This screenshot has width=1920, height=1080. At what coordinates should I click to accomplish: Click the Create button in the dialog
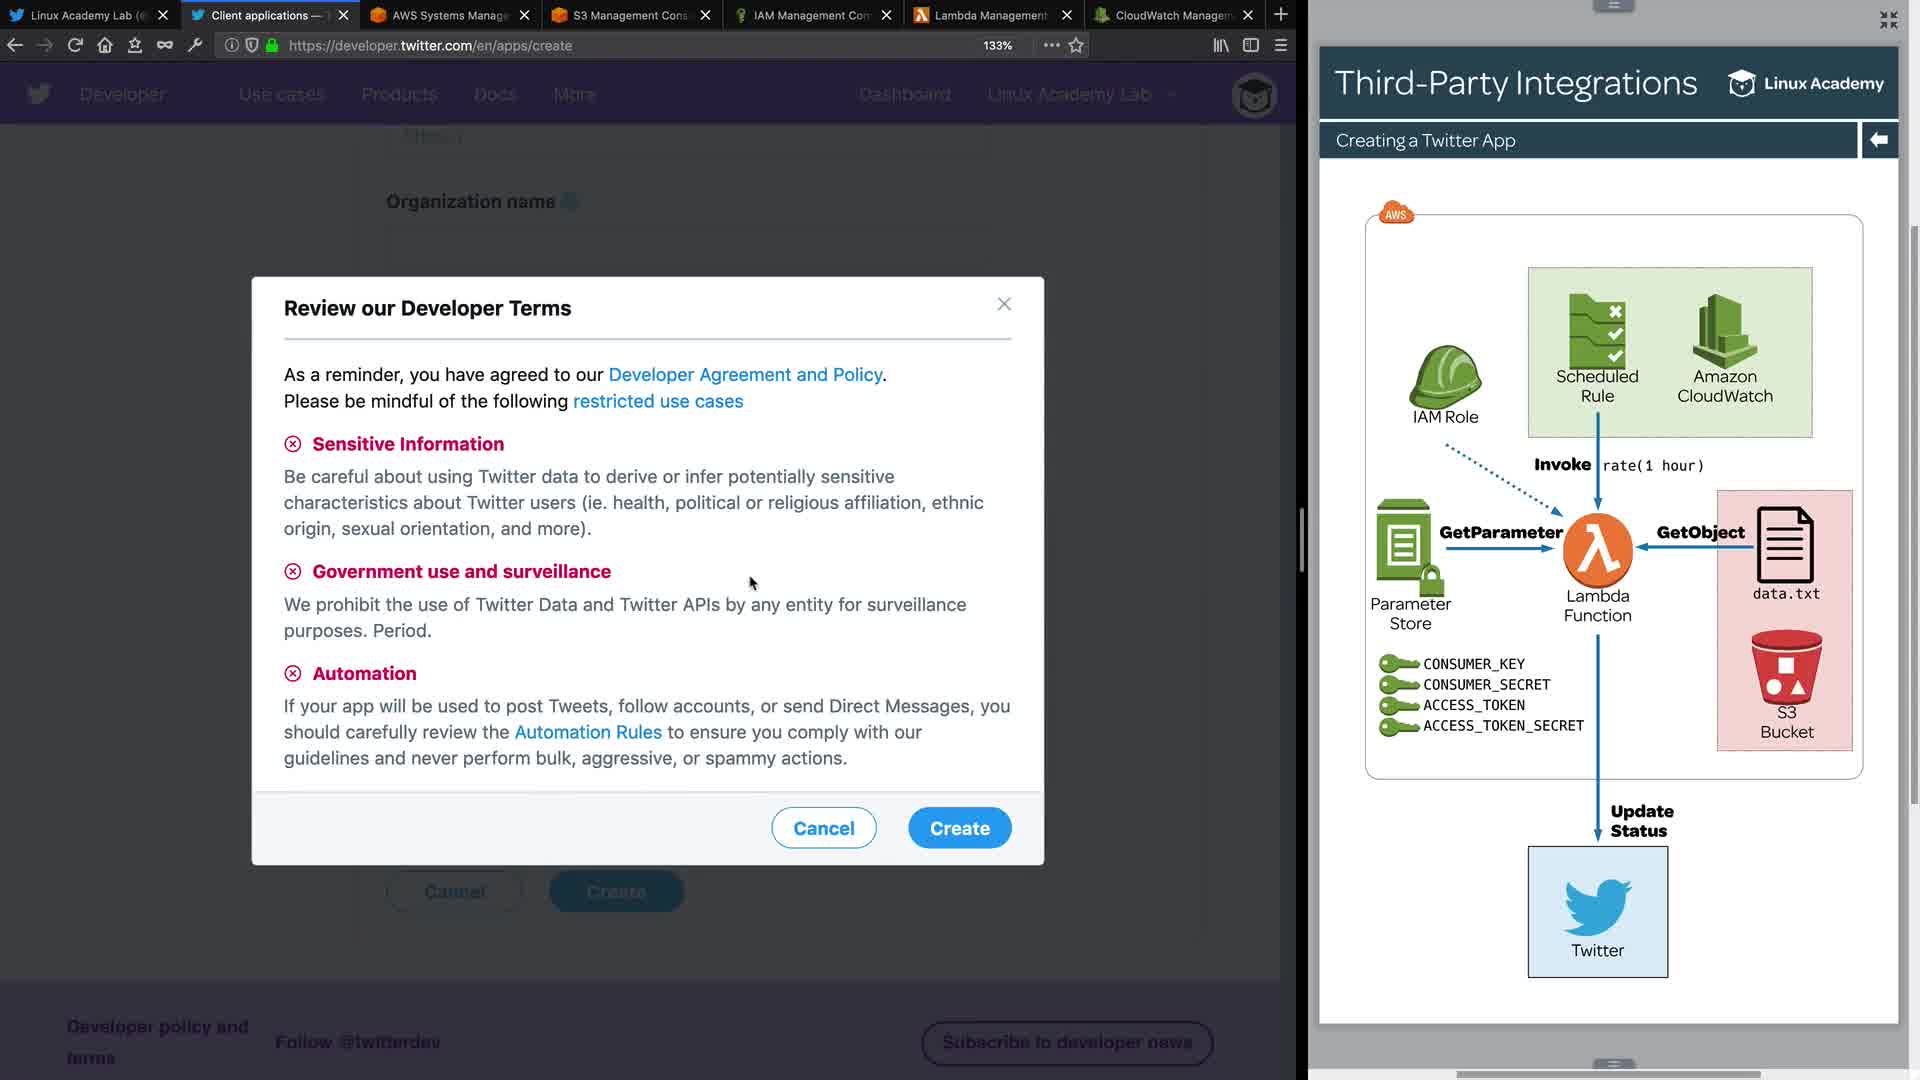959,828
